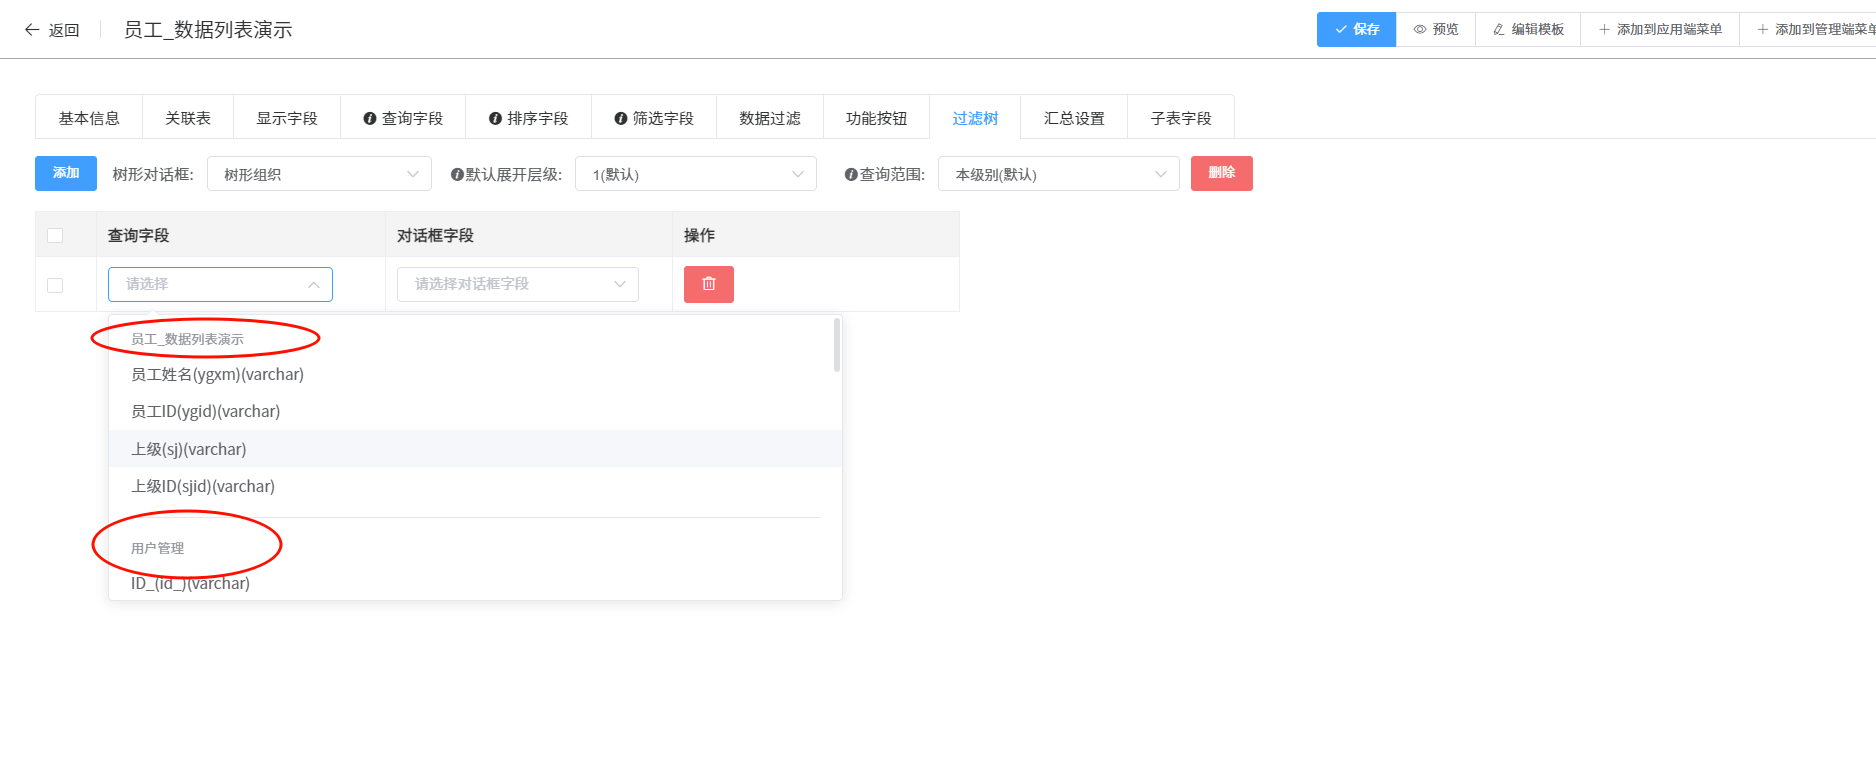Viewport: 1876px width, 762px height.
Task: Check the first table row checkbox
Action: pyautogui.click(x=55, y=286)
